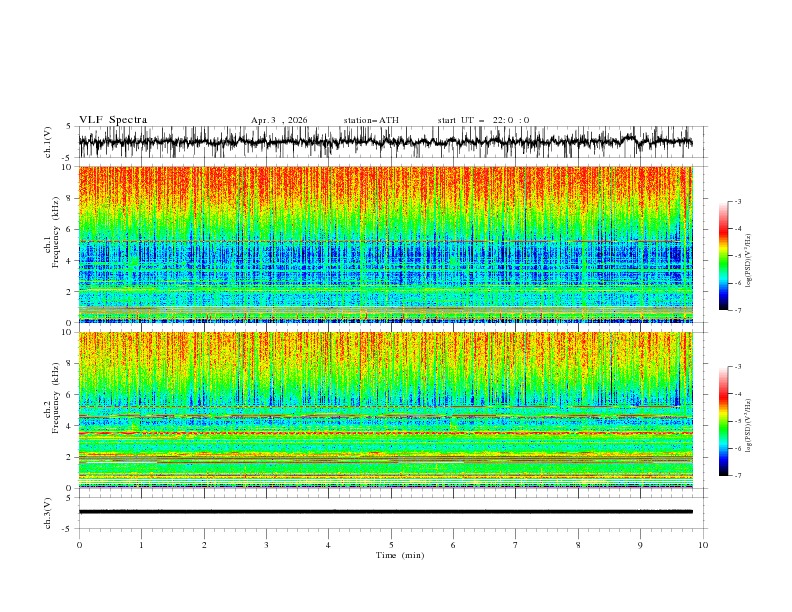Click the -5 tick on the lower colorbar
Image resolution: width=792 pixels, height=612 pixels.
coord(737,421)
